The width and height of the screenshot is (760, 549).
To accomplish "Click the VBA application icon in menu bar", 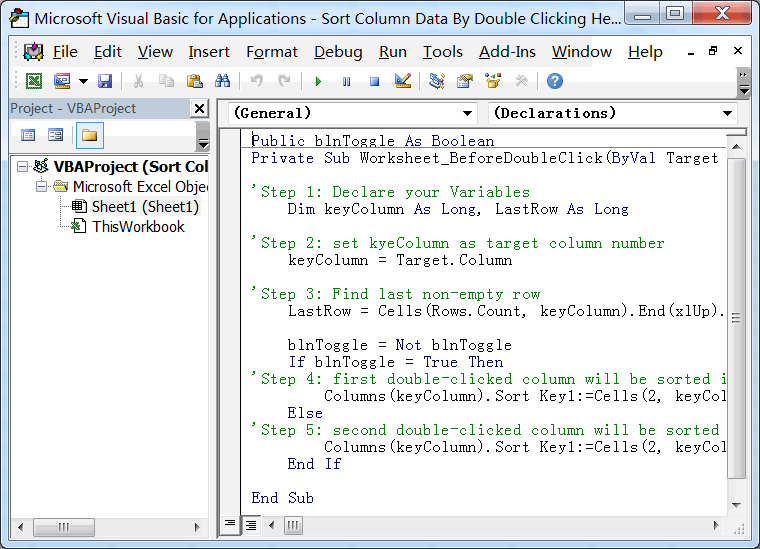I will click(33, 52).
